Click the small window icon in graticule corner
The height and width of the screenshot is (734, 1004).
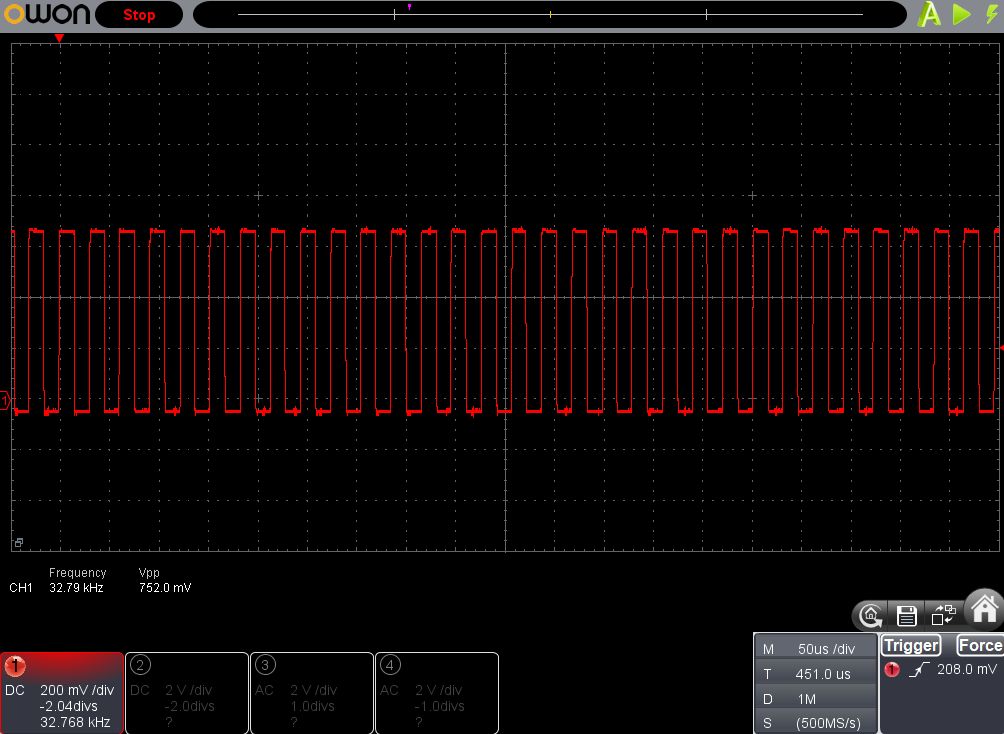[19, 542]
